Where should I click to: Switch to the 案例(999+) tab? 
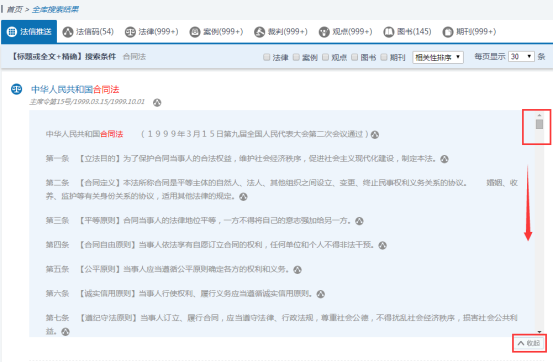(216, 32)
